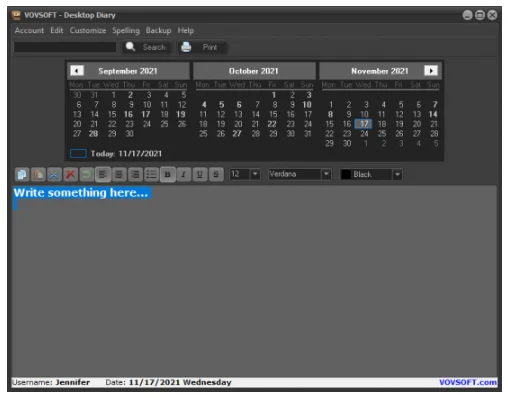The width and height of the screenshot is (508, 398).
Task: Open the VOVSOFT.com link
Action: point(468,382)
